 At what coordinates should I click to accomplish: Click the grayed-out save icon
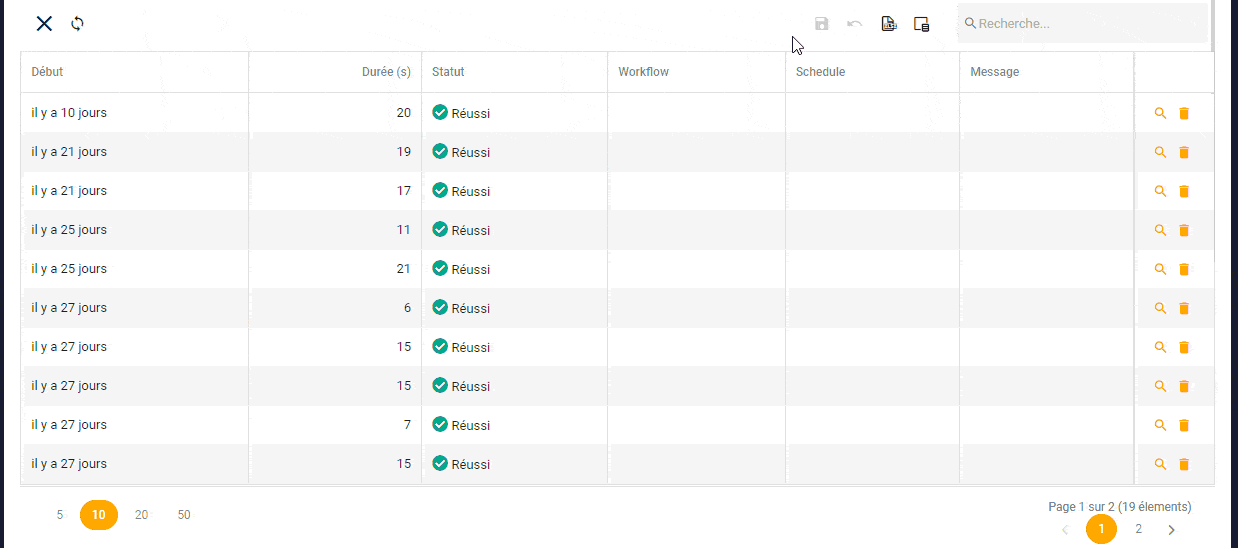coord(822,24)
